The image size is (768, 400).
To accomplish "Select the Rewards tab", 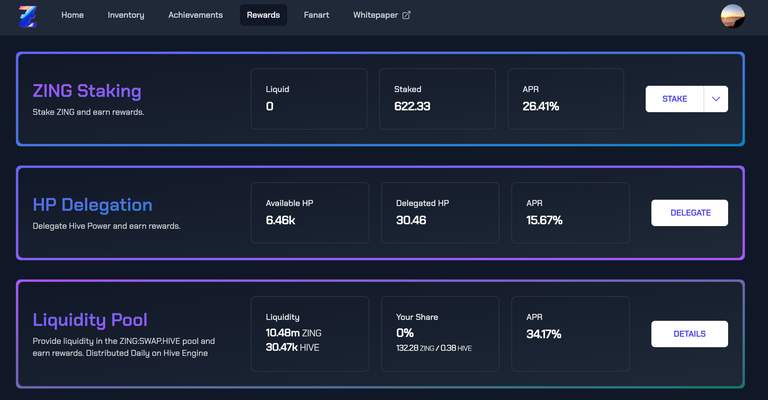I will [264, 15].
